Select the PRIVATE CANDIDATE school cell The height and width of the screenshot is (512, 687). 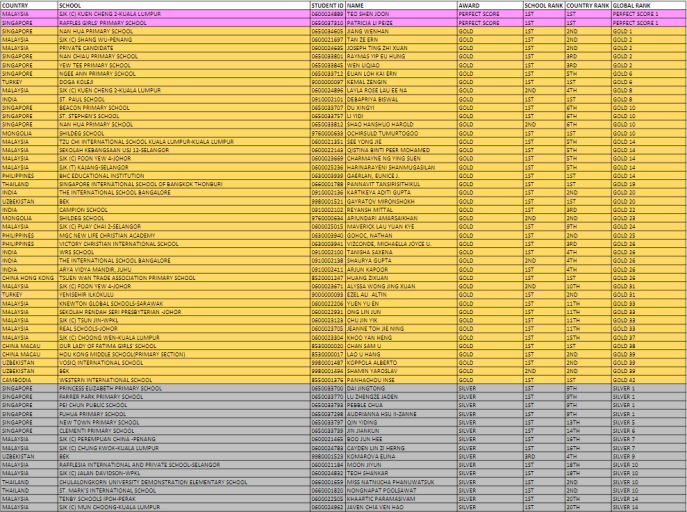coord(184,48)
